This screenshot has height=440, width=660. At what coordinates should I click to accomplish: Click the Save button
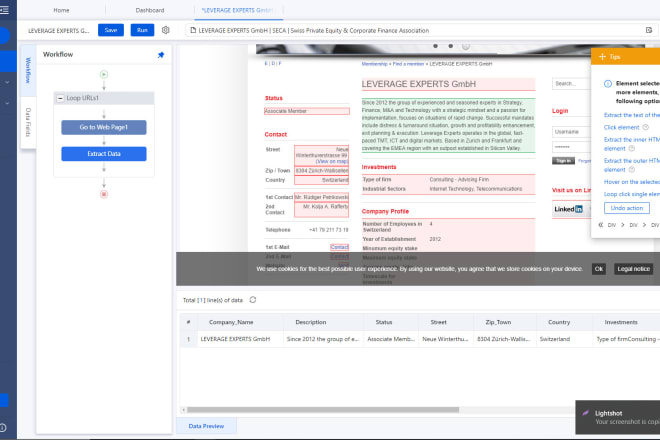[111, 30]
